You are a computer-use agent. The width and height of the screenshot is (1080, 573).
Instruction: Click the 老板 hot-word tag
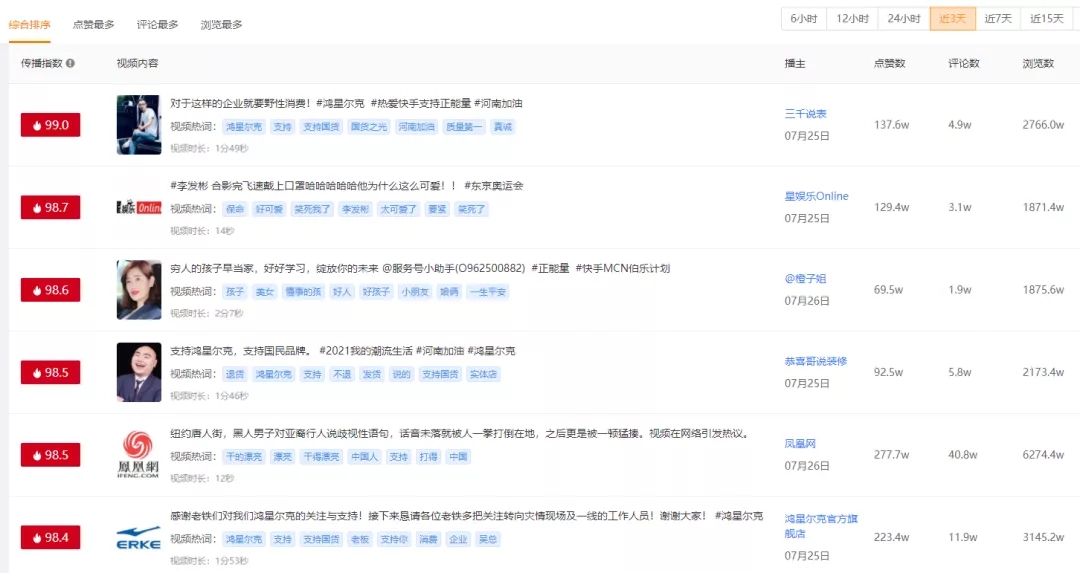[360, 539]
